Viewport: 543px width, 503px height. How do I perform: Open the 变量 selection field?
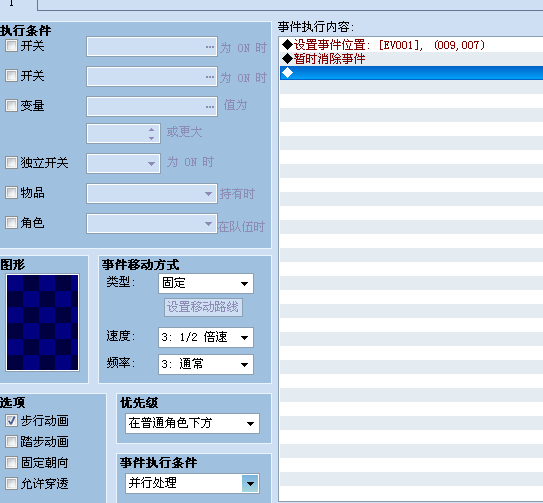tap(152, 106)
